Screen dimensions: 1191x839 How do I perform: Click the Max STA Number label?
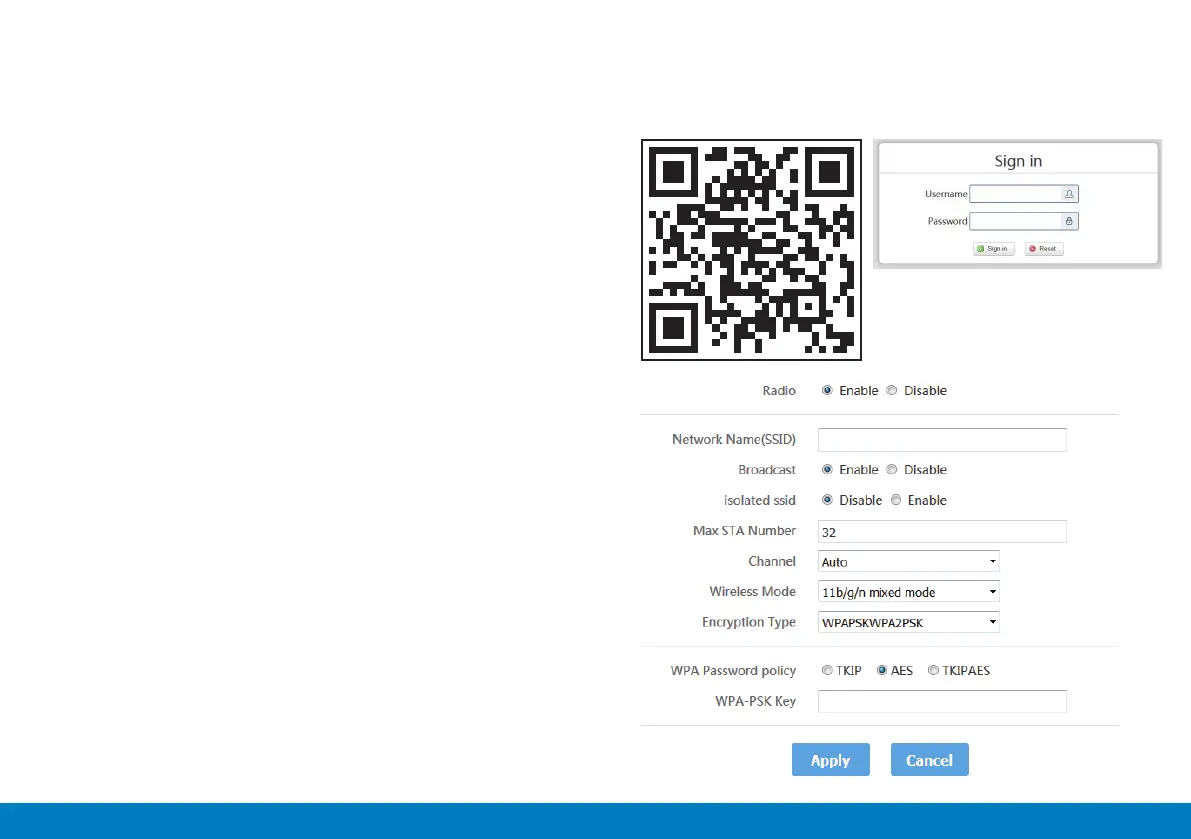tap(744, 531)
